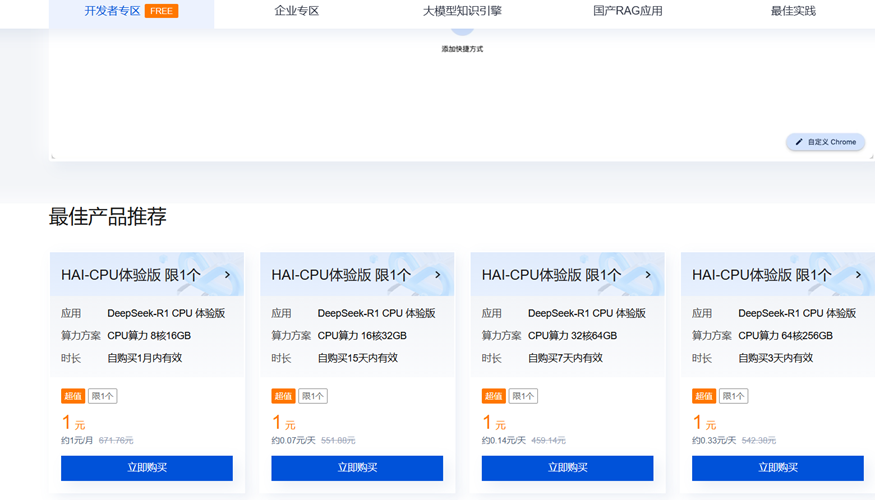Click the crossed-out price 459.14元
Viewport: 875px width, 500px height.
click(x=549, y=440)
